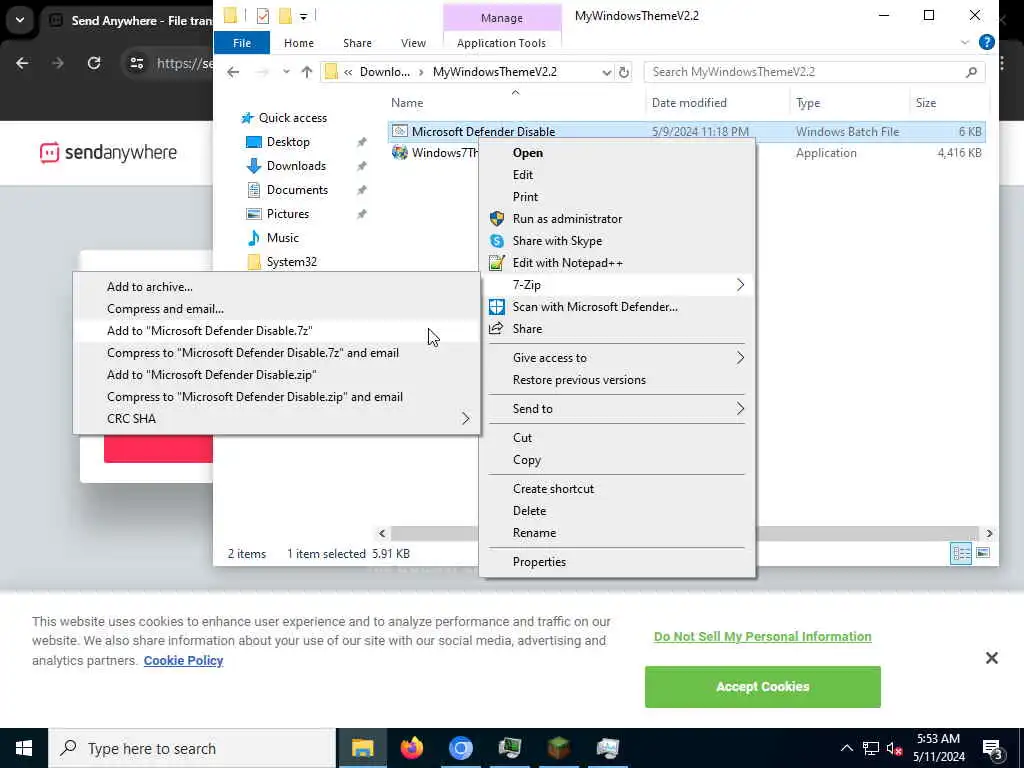1024x768 pixels.
Task: Choose Add to archive... in 7-Zip menu
Action: [x=276, y=287]
